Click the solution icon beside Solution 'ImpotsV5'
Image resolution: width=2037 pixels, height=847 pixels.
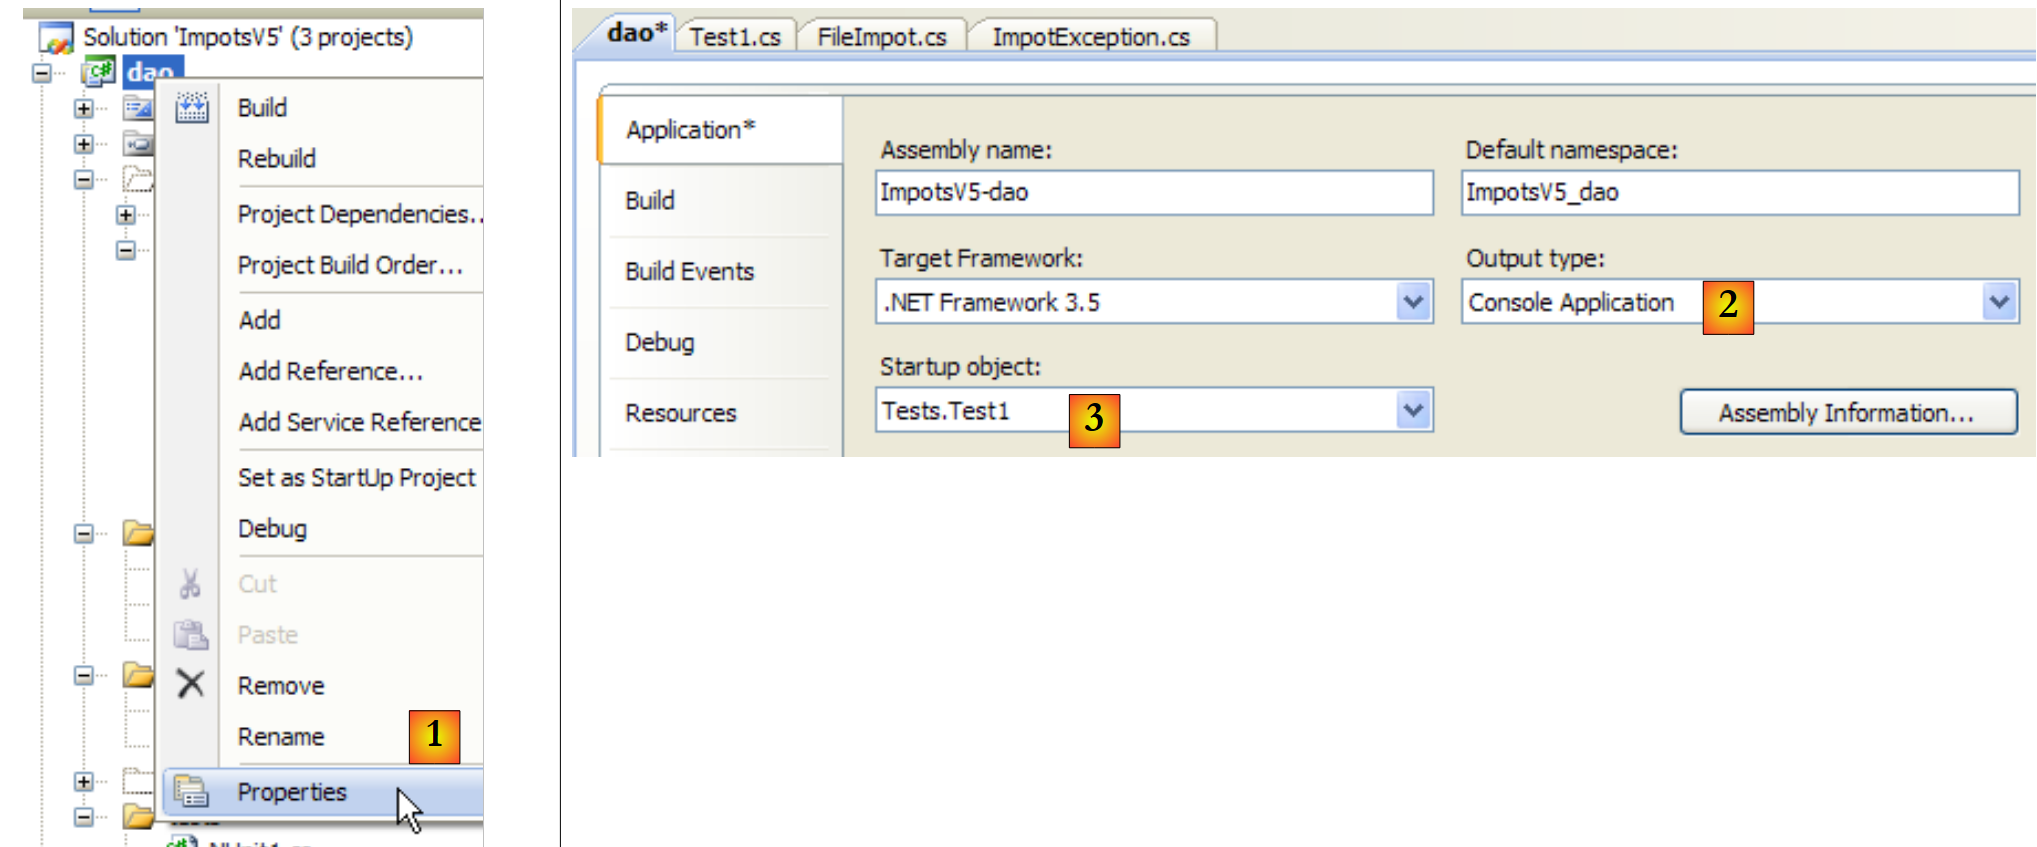tap(56, 38)
